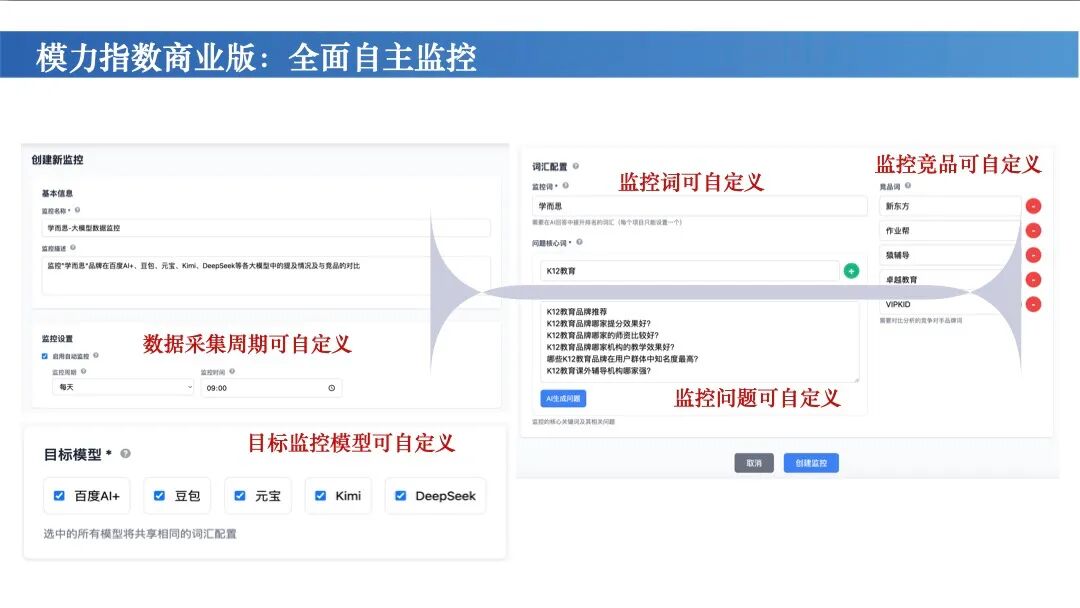This screenshot has width=1080, height=608.
Task: Click 监控名称 field with 学而思-大模型数据监控
Action: (x=266, y=228)
